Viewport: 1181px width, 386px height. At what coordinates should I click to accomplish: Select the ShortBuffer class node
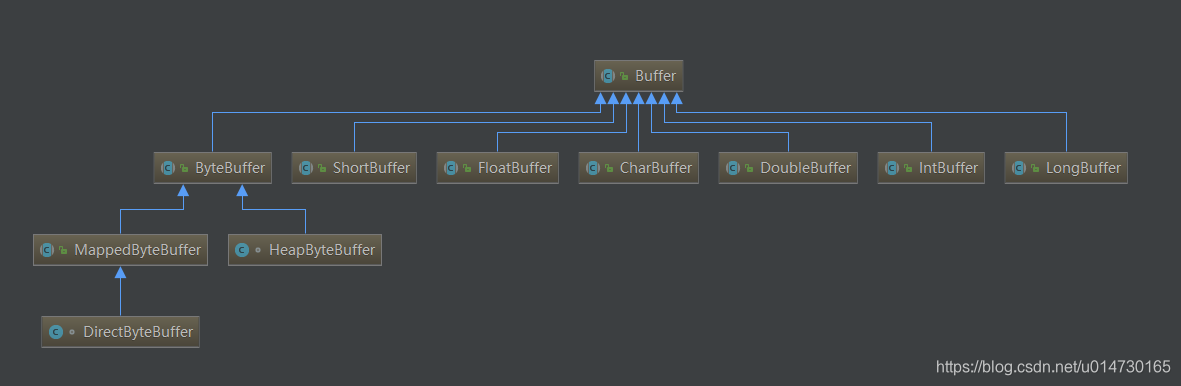point(354,168)
